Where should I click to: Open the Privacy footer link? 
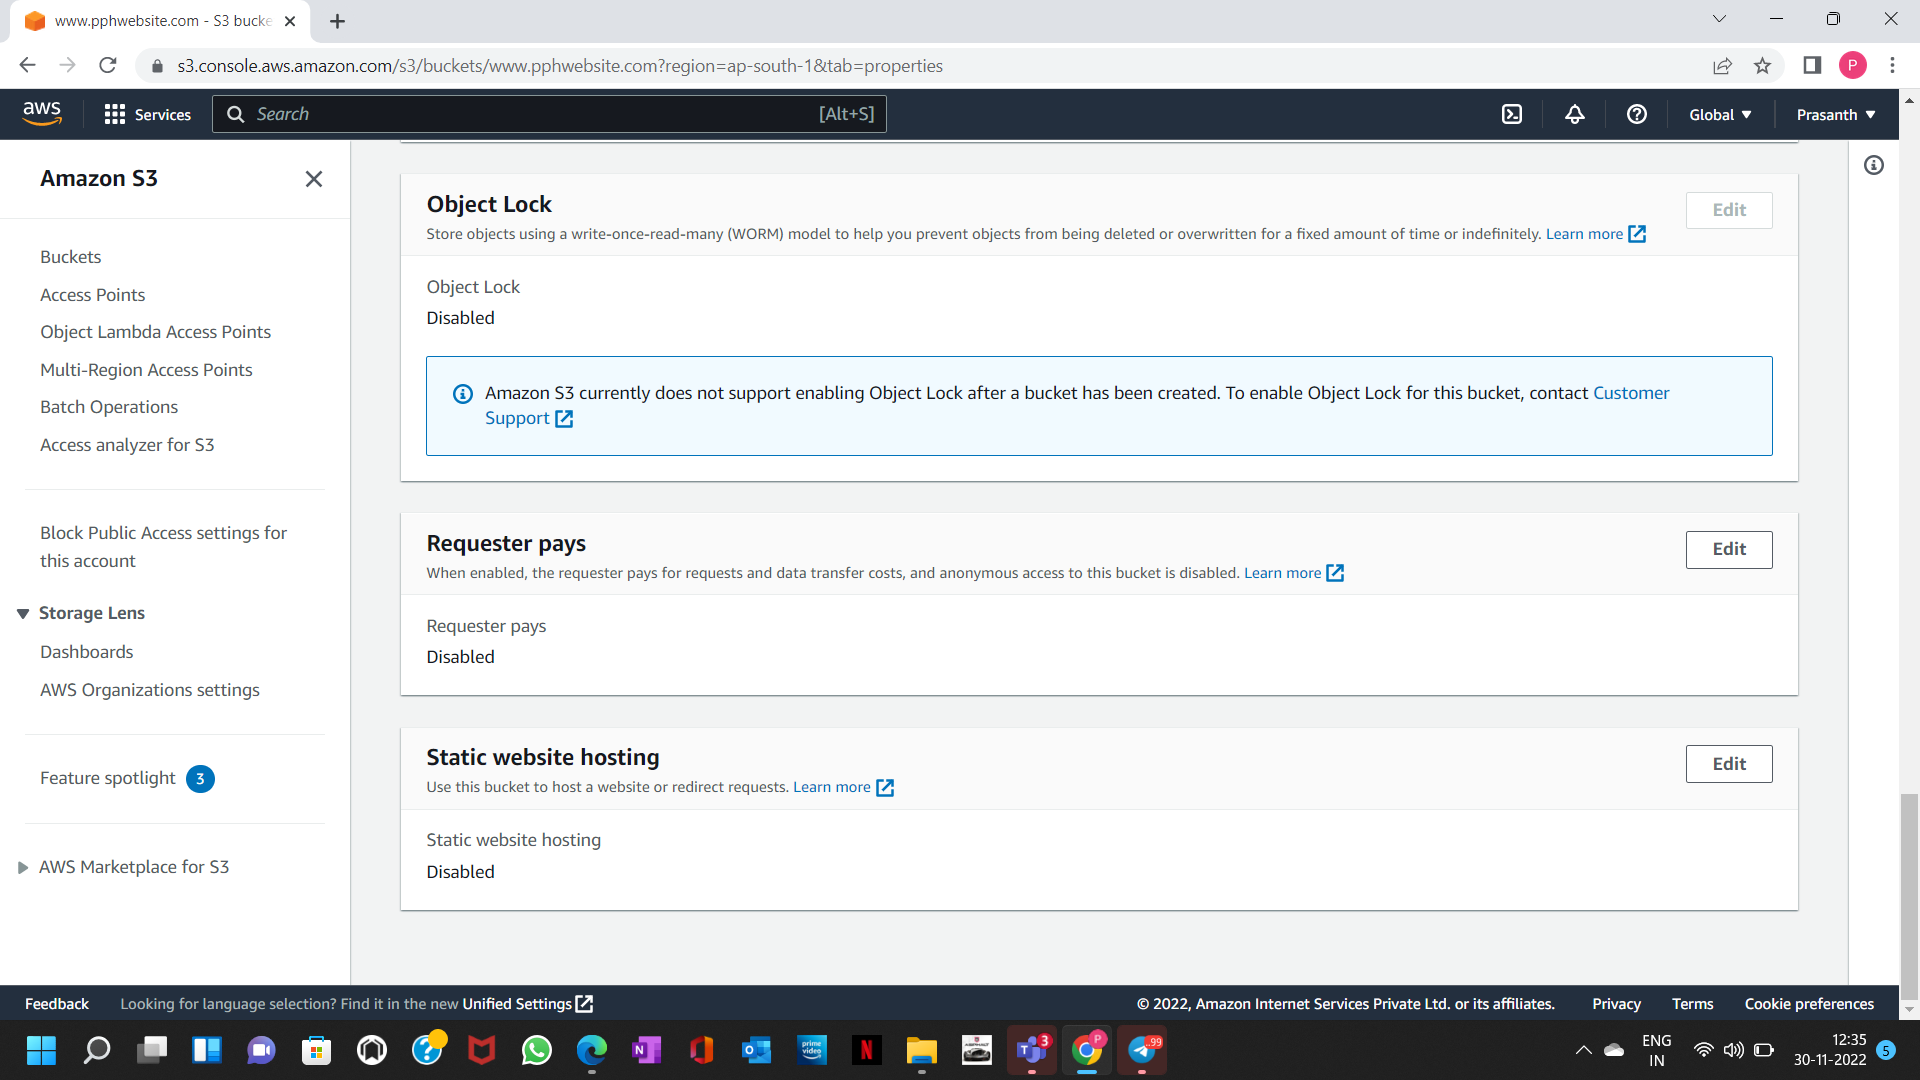pyautogui.click(x=1616, y=1004)
